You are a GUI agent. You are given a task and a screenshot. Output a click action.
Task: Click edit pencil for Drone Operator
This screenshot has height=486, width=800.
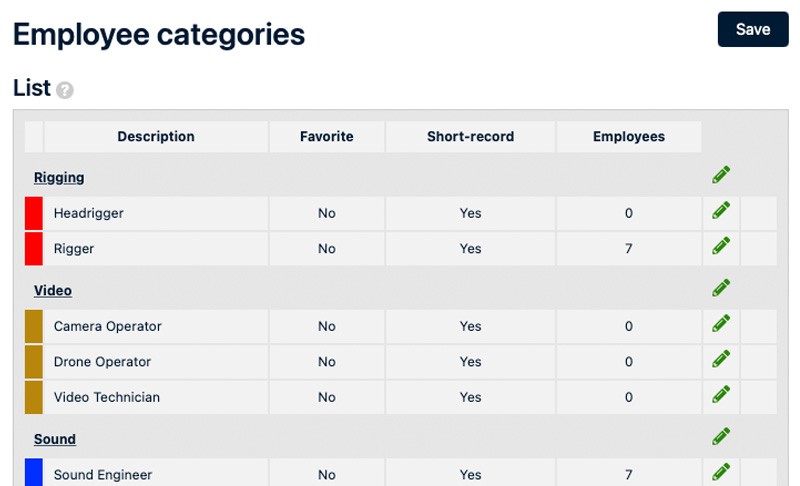tap(721, 360)
